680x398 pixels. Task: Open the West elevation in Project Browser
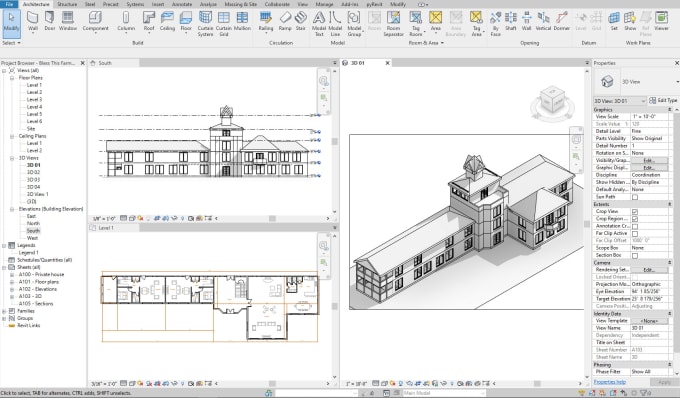click(33, 238)
